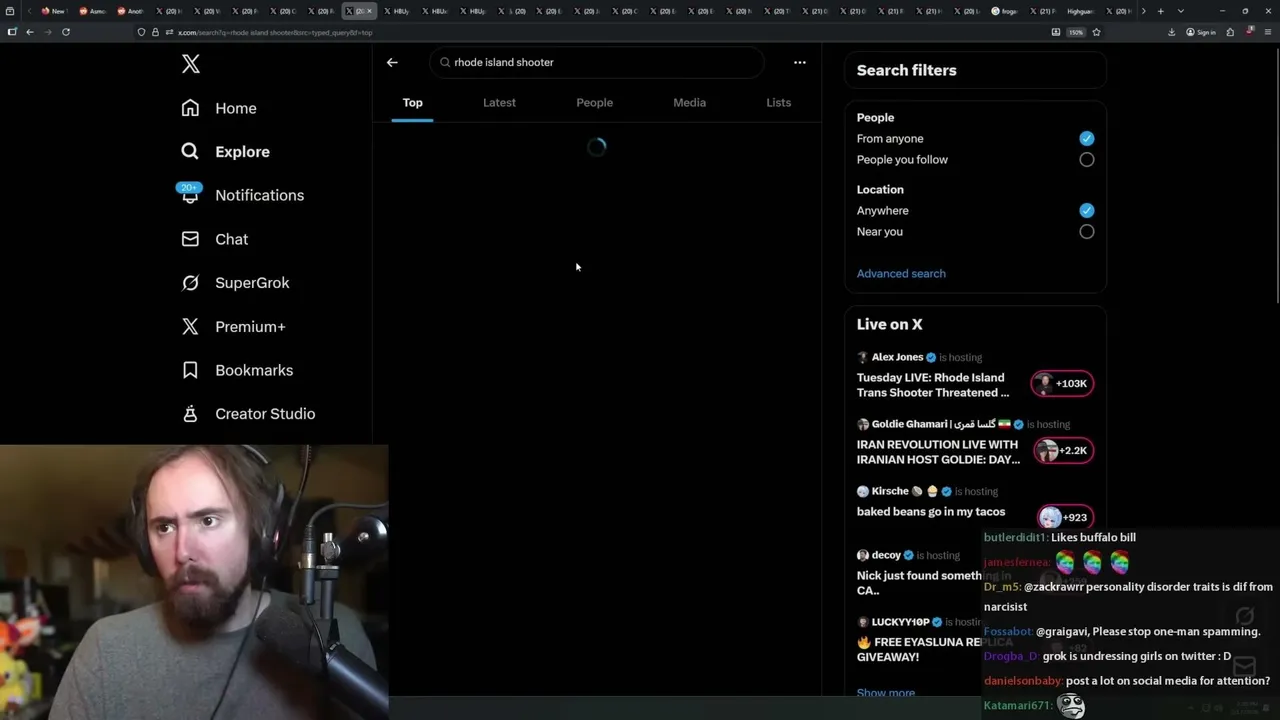Click the +2.2K listeners badge

pos(1062,451)
